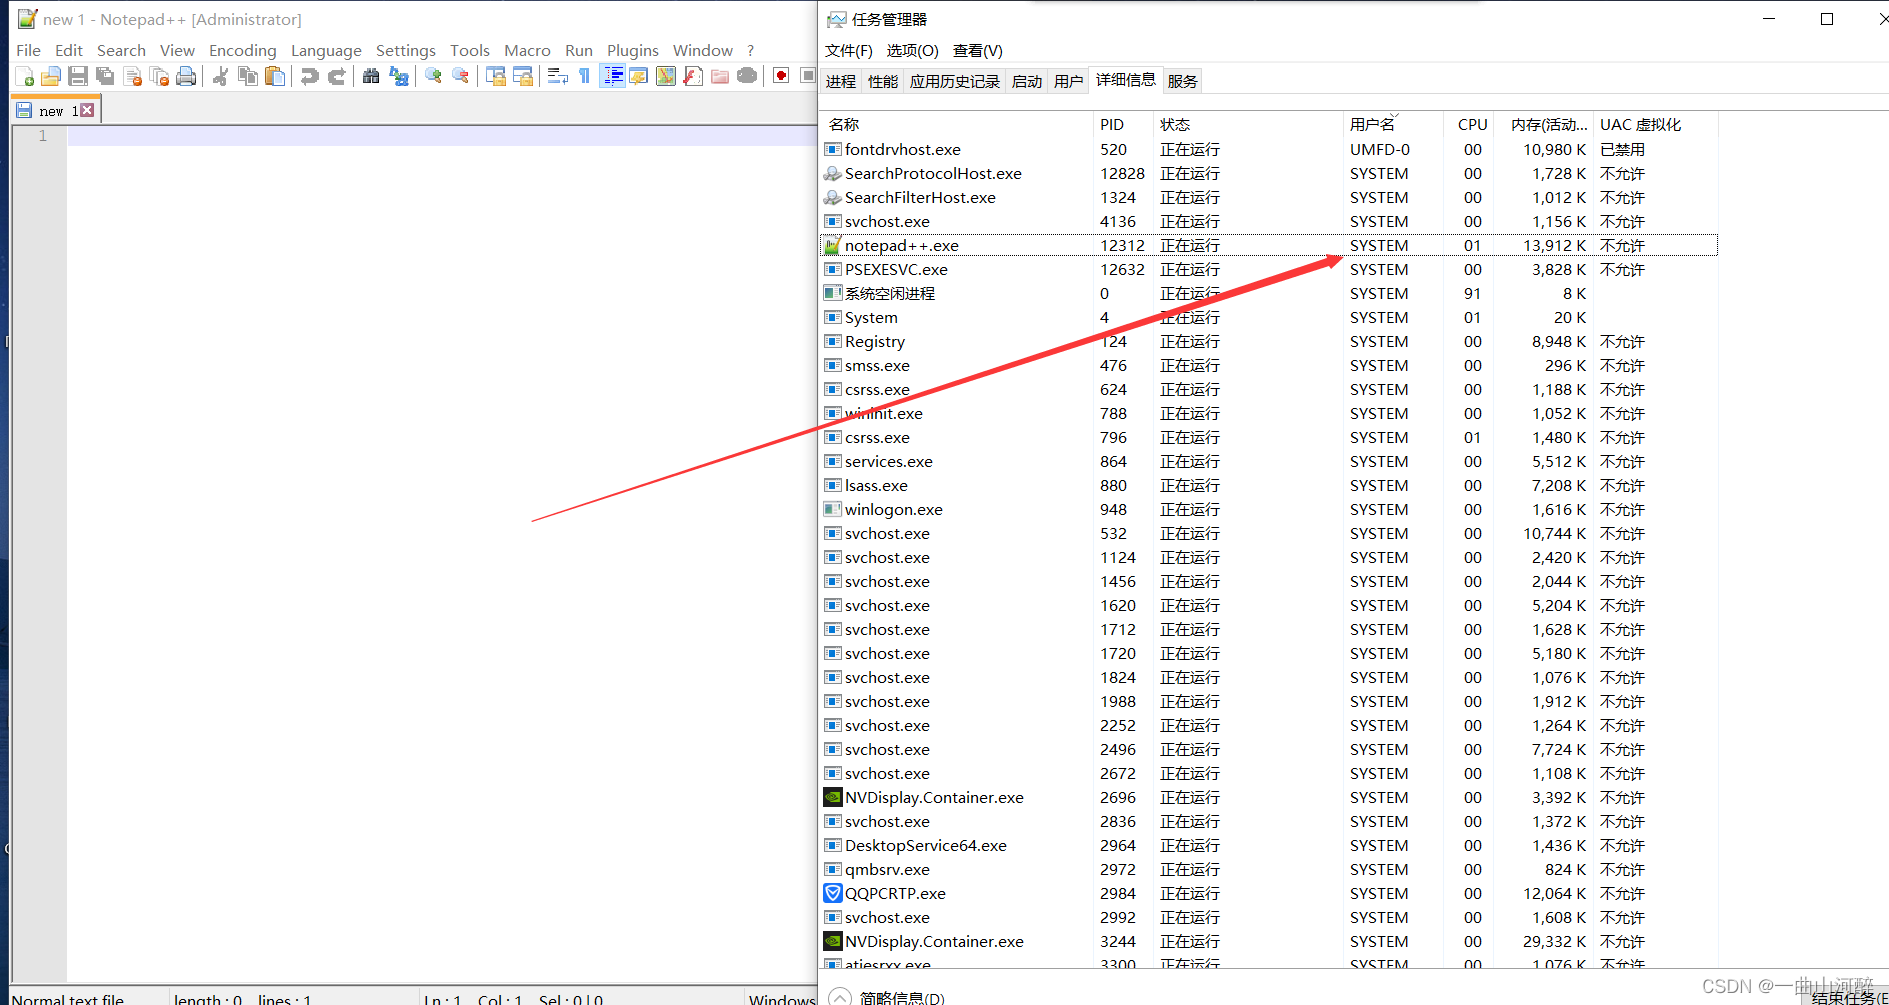Switch to the 启动 tab
The image size is (1889, 1005).
pos(1027,81)
